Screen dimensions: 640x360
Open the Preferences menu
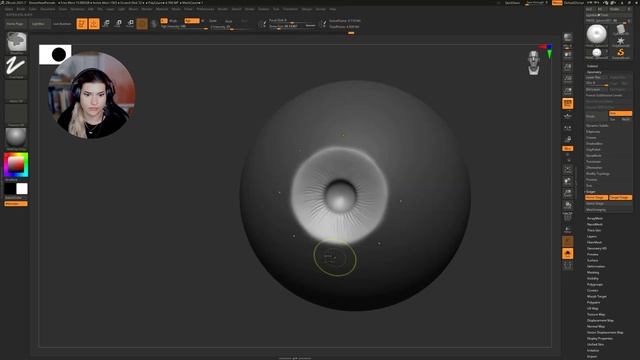click(x=205, y=9)
